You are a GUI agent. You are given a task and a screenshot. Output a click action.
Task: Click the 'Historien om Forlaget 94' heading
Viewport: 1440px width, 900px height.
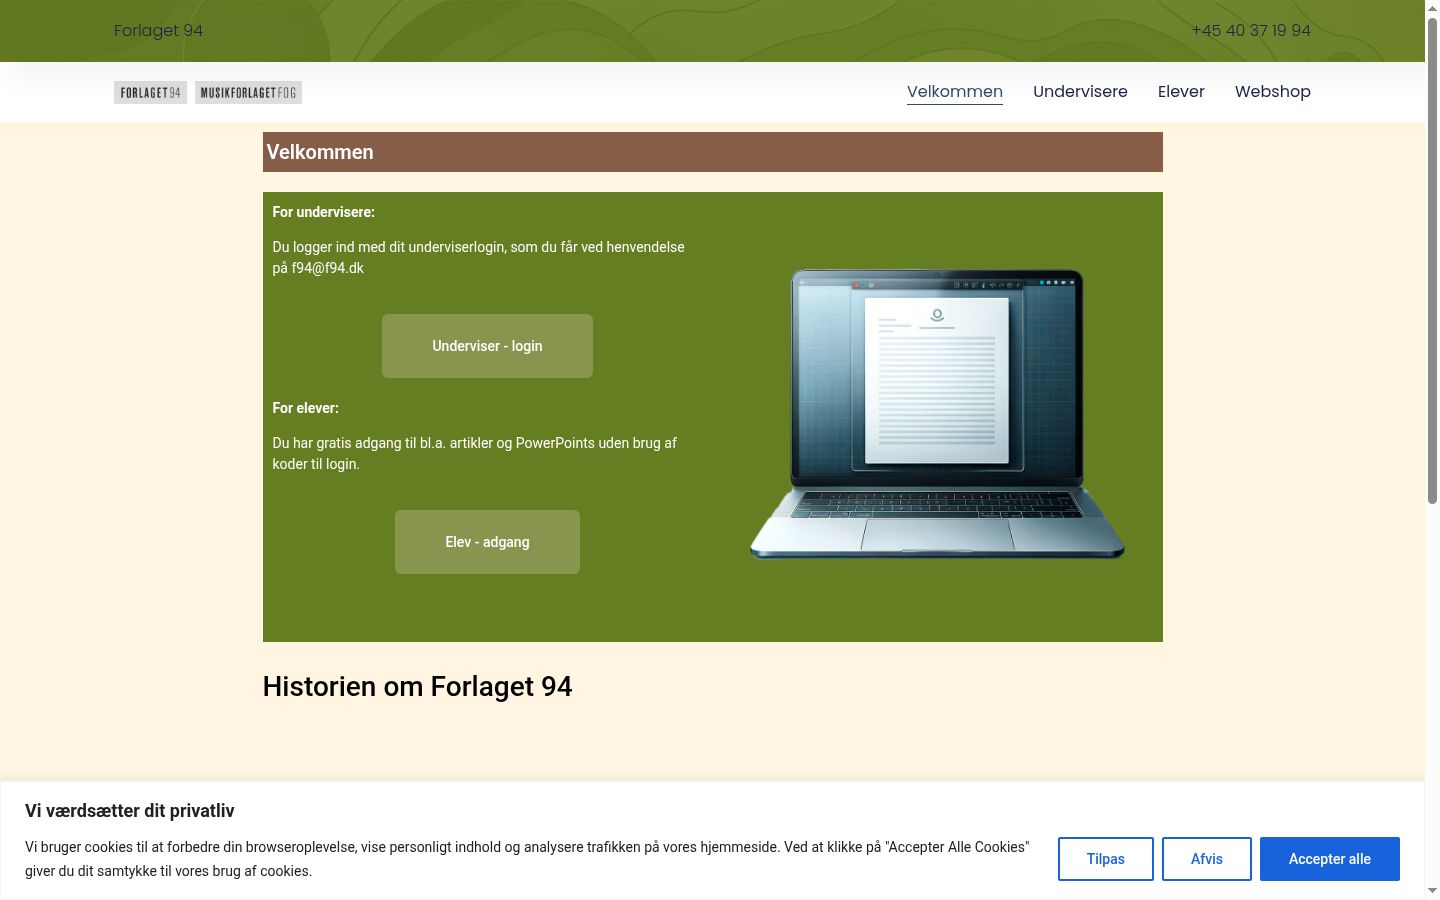(x=417, y=686)
